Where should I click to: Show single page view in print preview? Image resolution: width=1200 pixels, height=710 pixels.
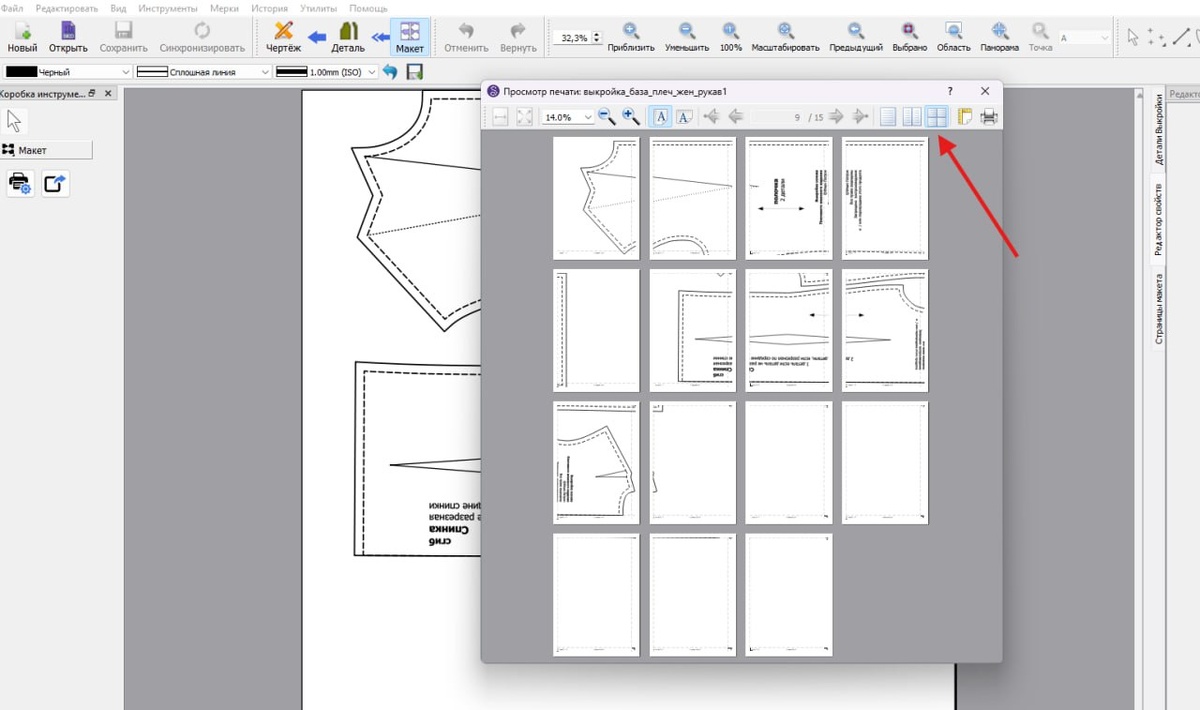(888, 117)
